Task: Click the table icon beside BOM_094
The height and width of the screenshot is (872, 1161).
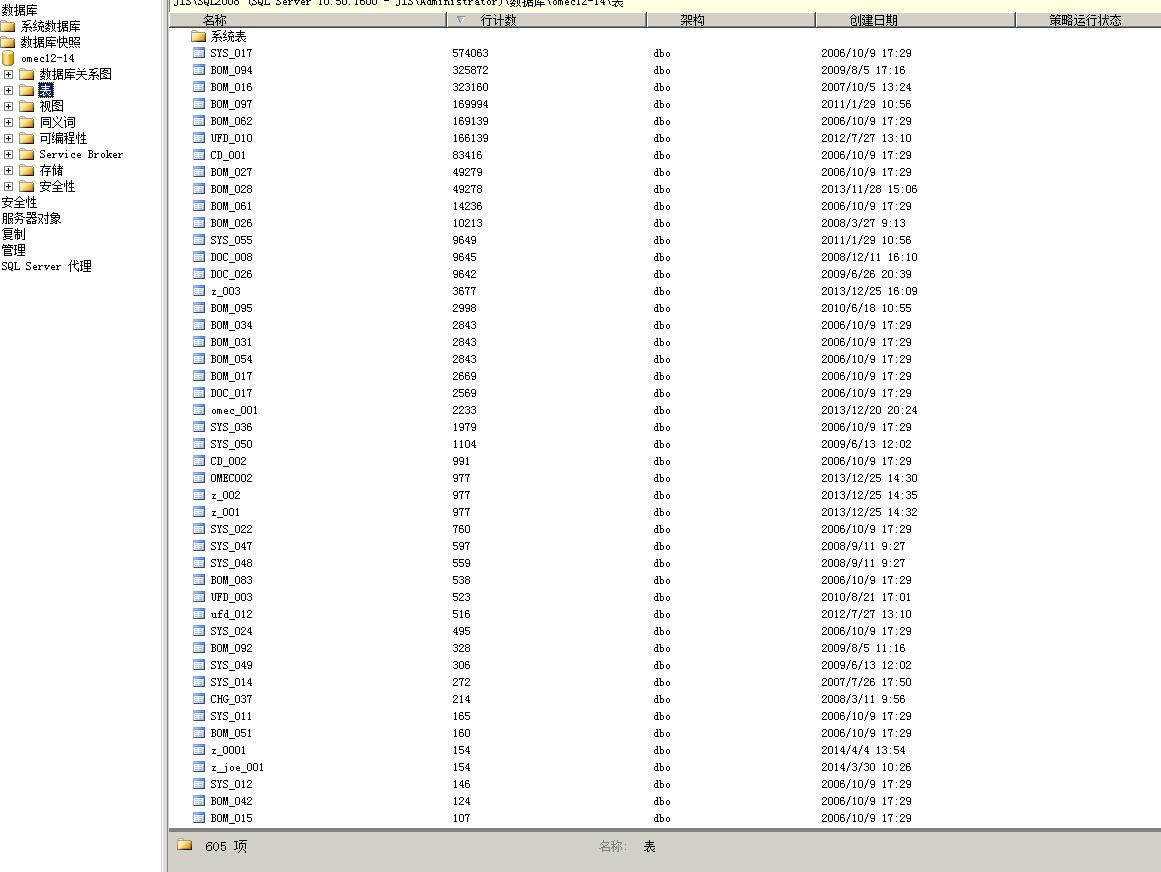Action: tap(198, 70)
